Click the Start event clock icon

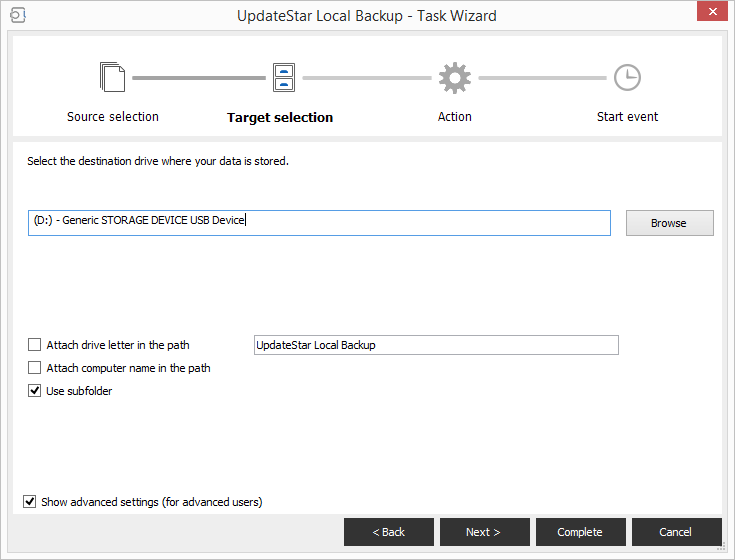(x=627, y=78)
